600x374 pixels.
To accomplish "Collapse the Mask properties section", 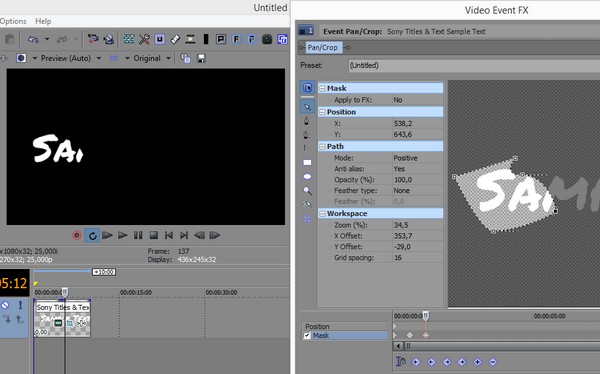I will [322, 88].
